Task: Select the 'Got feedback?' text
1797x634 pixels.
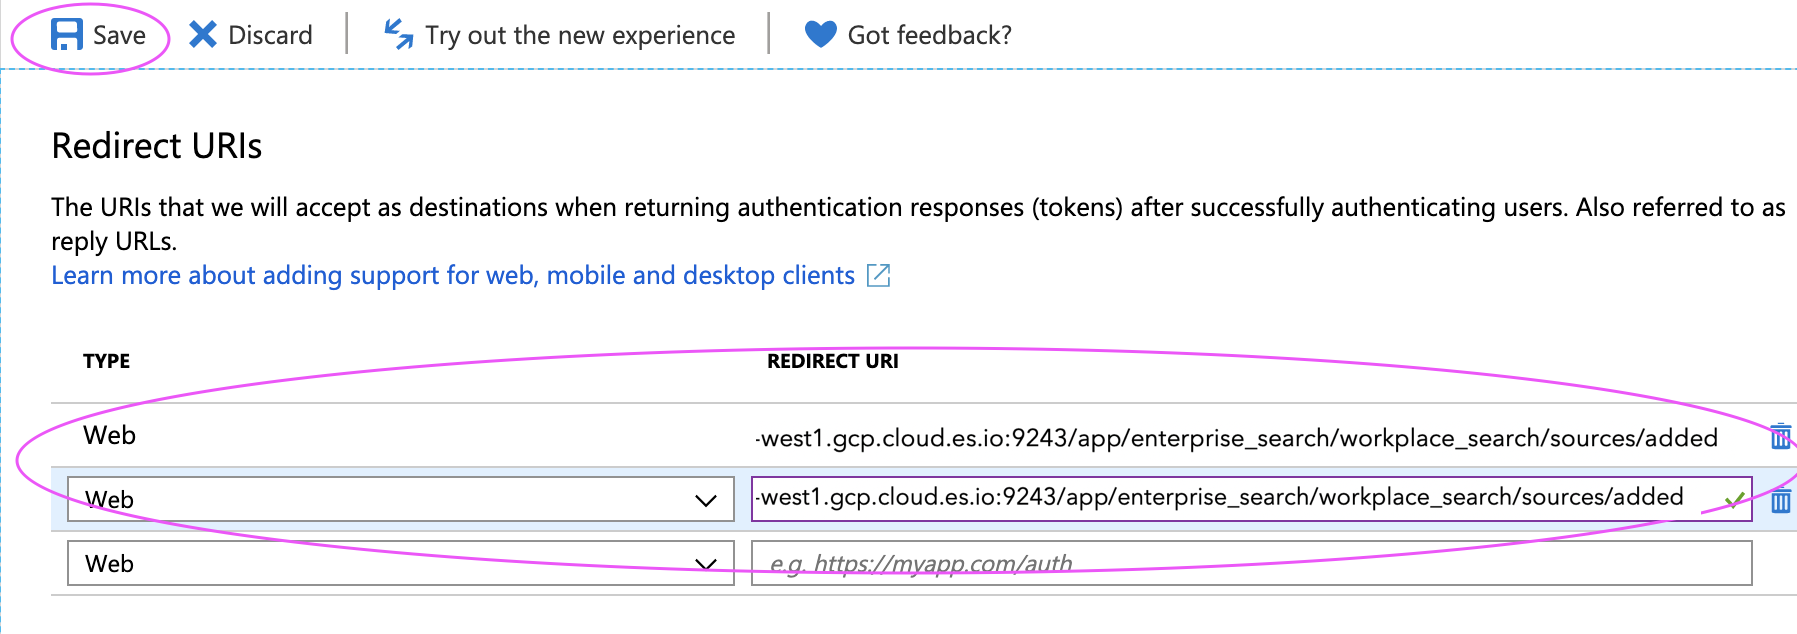Action: [x=929, y=35]
